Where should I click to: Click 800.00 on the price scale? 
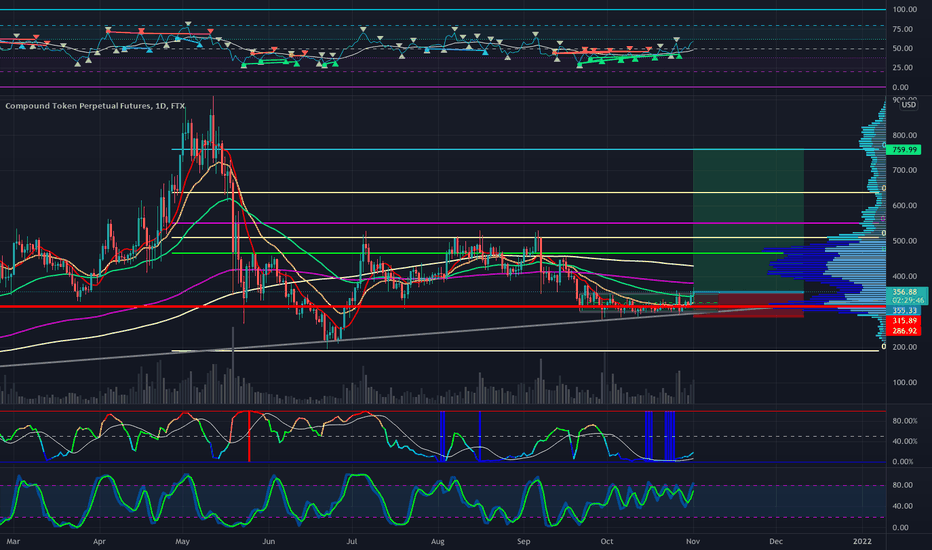coord(904,136)
